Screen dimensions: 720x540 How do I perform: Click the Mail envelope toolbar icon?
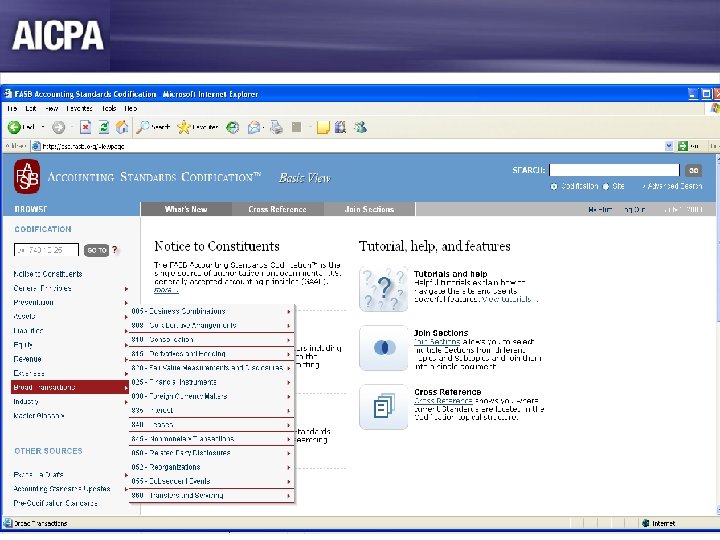click(x=254, y=127)
